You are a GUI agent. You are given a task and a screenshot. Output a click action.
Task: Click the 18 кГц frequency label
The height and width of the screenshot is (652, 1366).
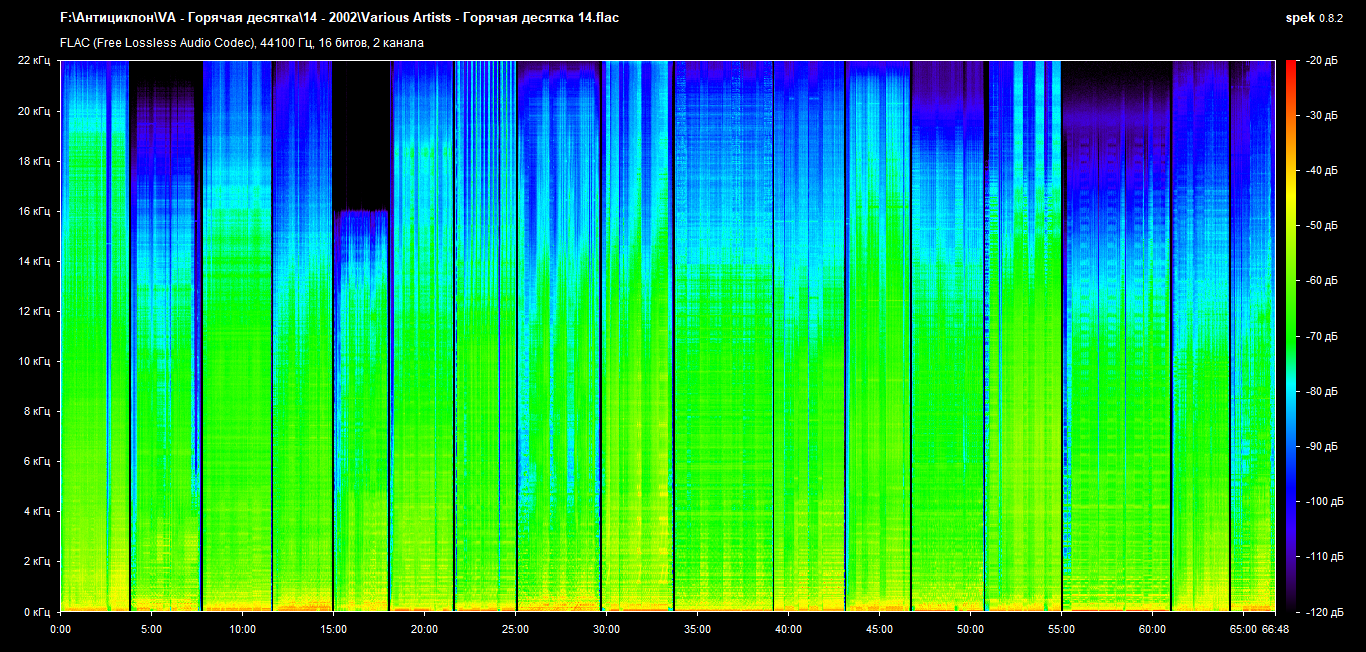click(x=35, y=161)
